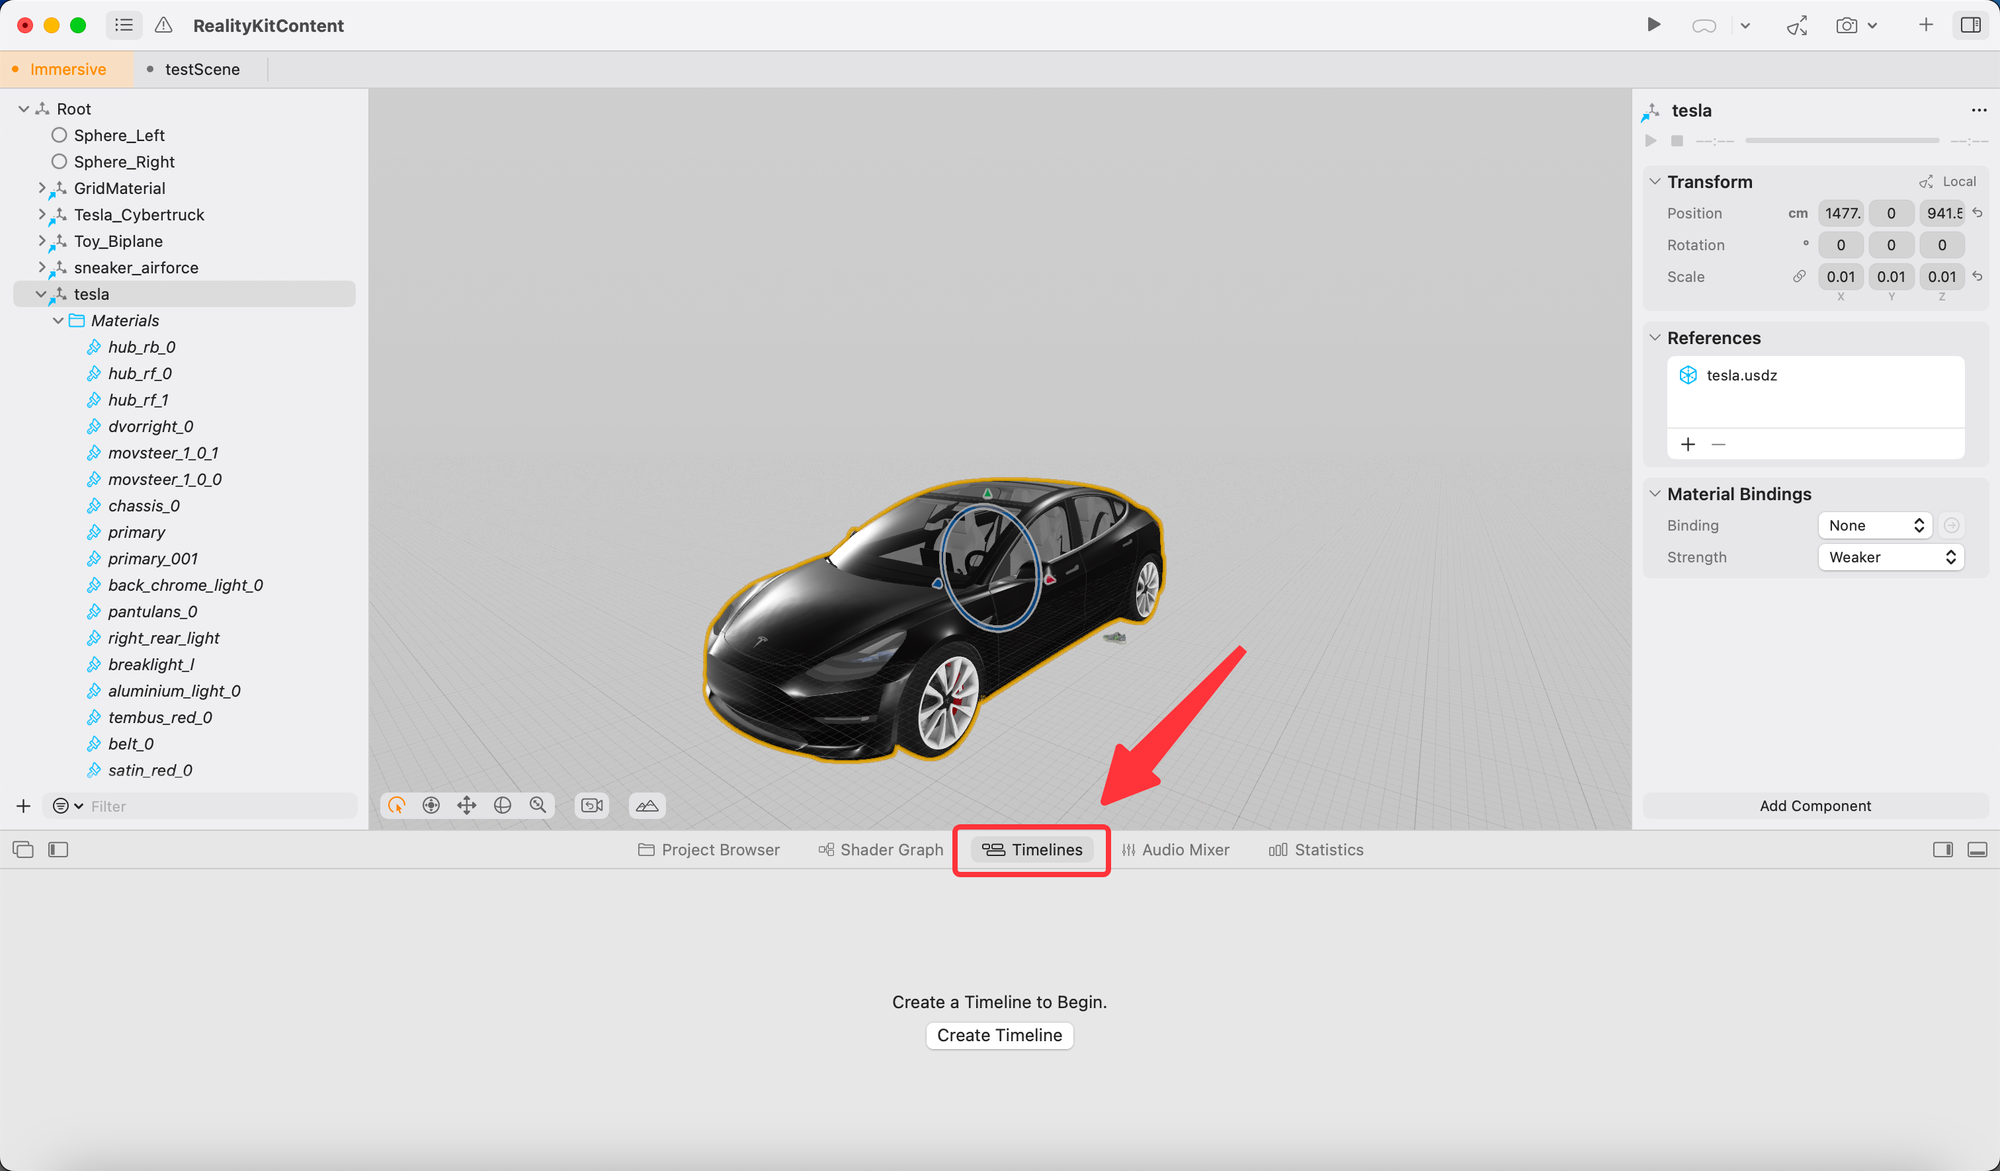Toggle the left sidebar list button

[x=124, y=25]
